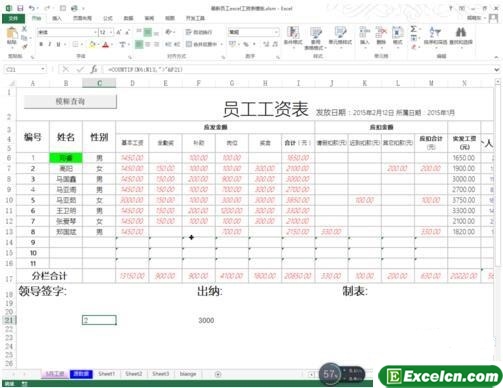Click the fuzzy query button above the table

(x=70, y=101)
